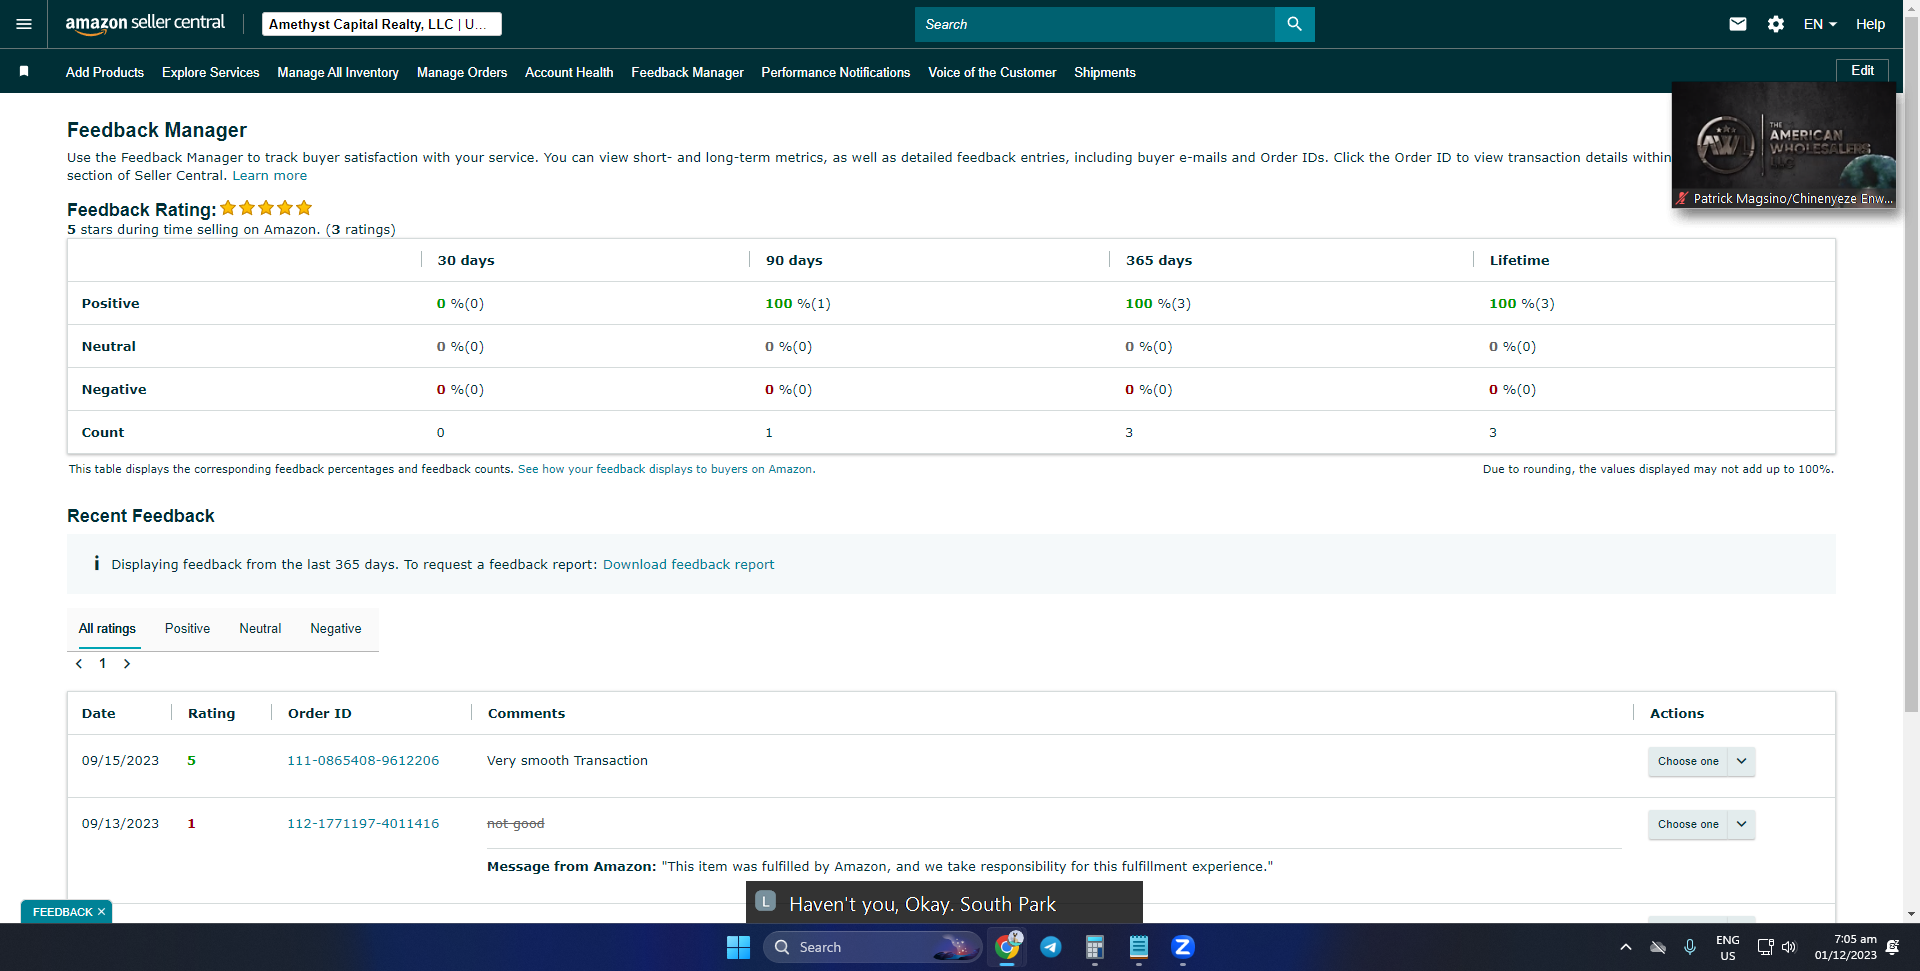Click the Amazon Seller Central logo
Viewport: 1920px width, 971px height.
pos(145,24)
